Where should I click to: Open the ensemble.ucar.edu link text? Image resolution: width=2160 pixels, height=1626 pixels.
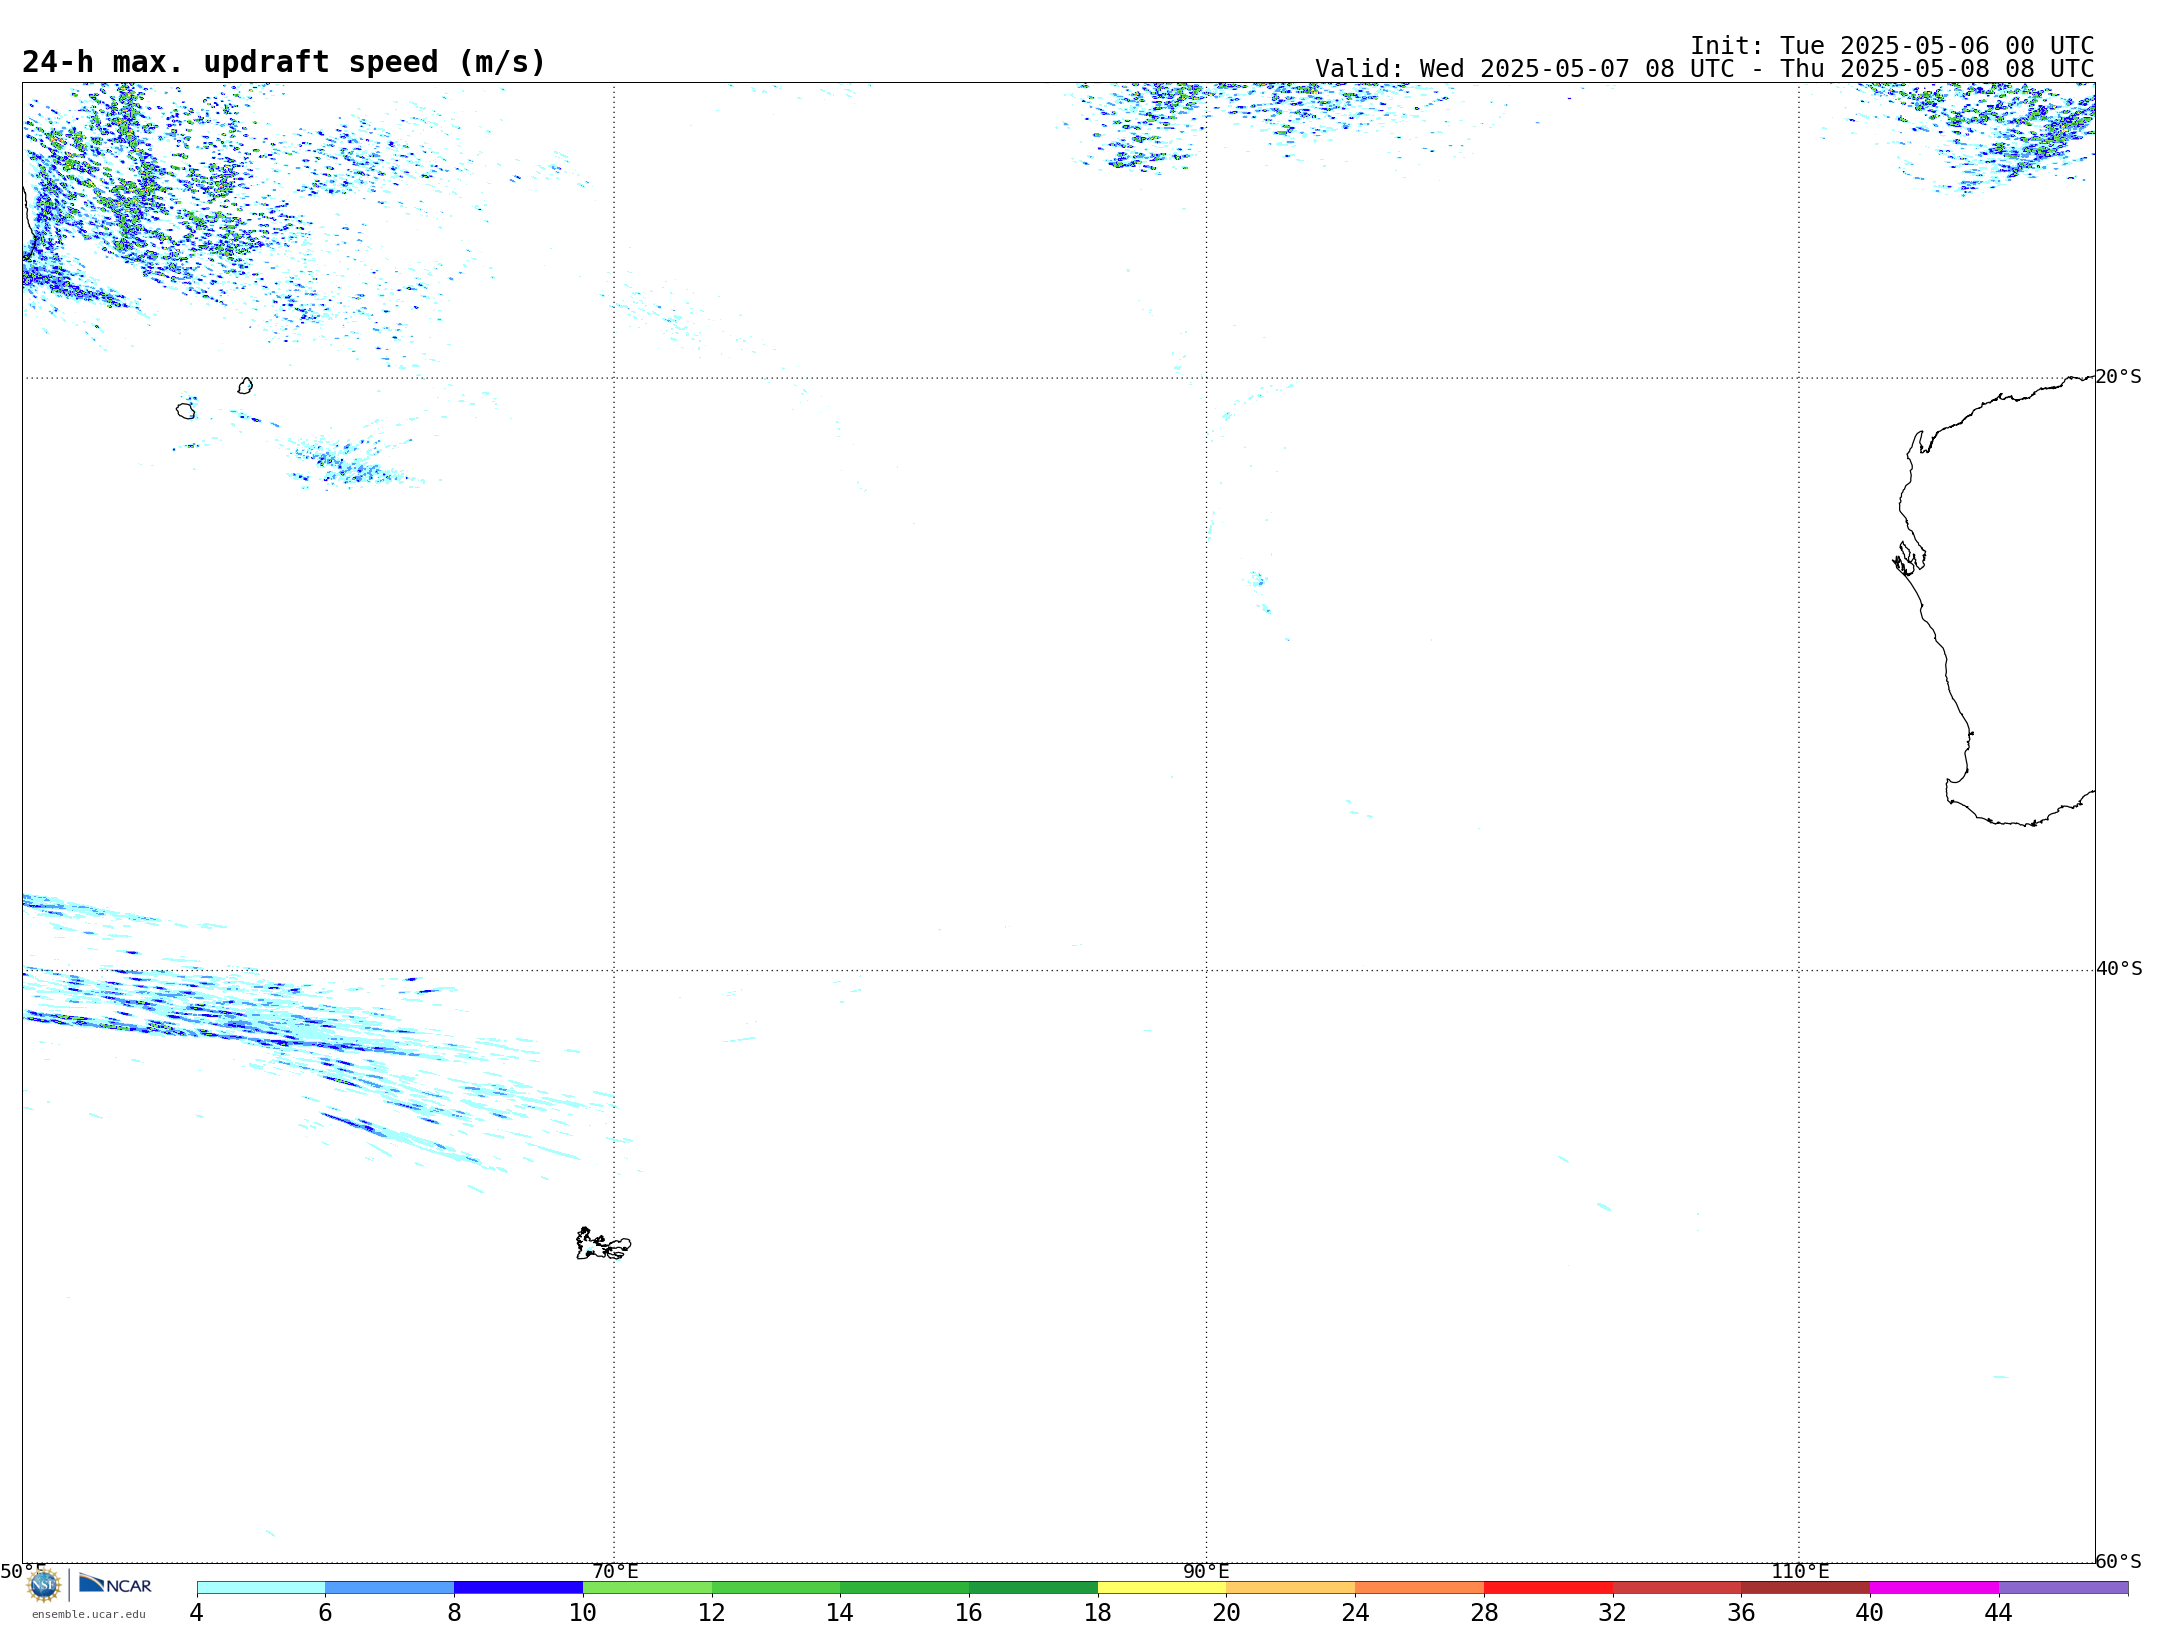(89, 1614)
